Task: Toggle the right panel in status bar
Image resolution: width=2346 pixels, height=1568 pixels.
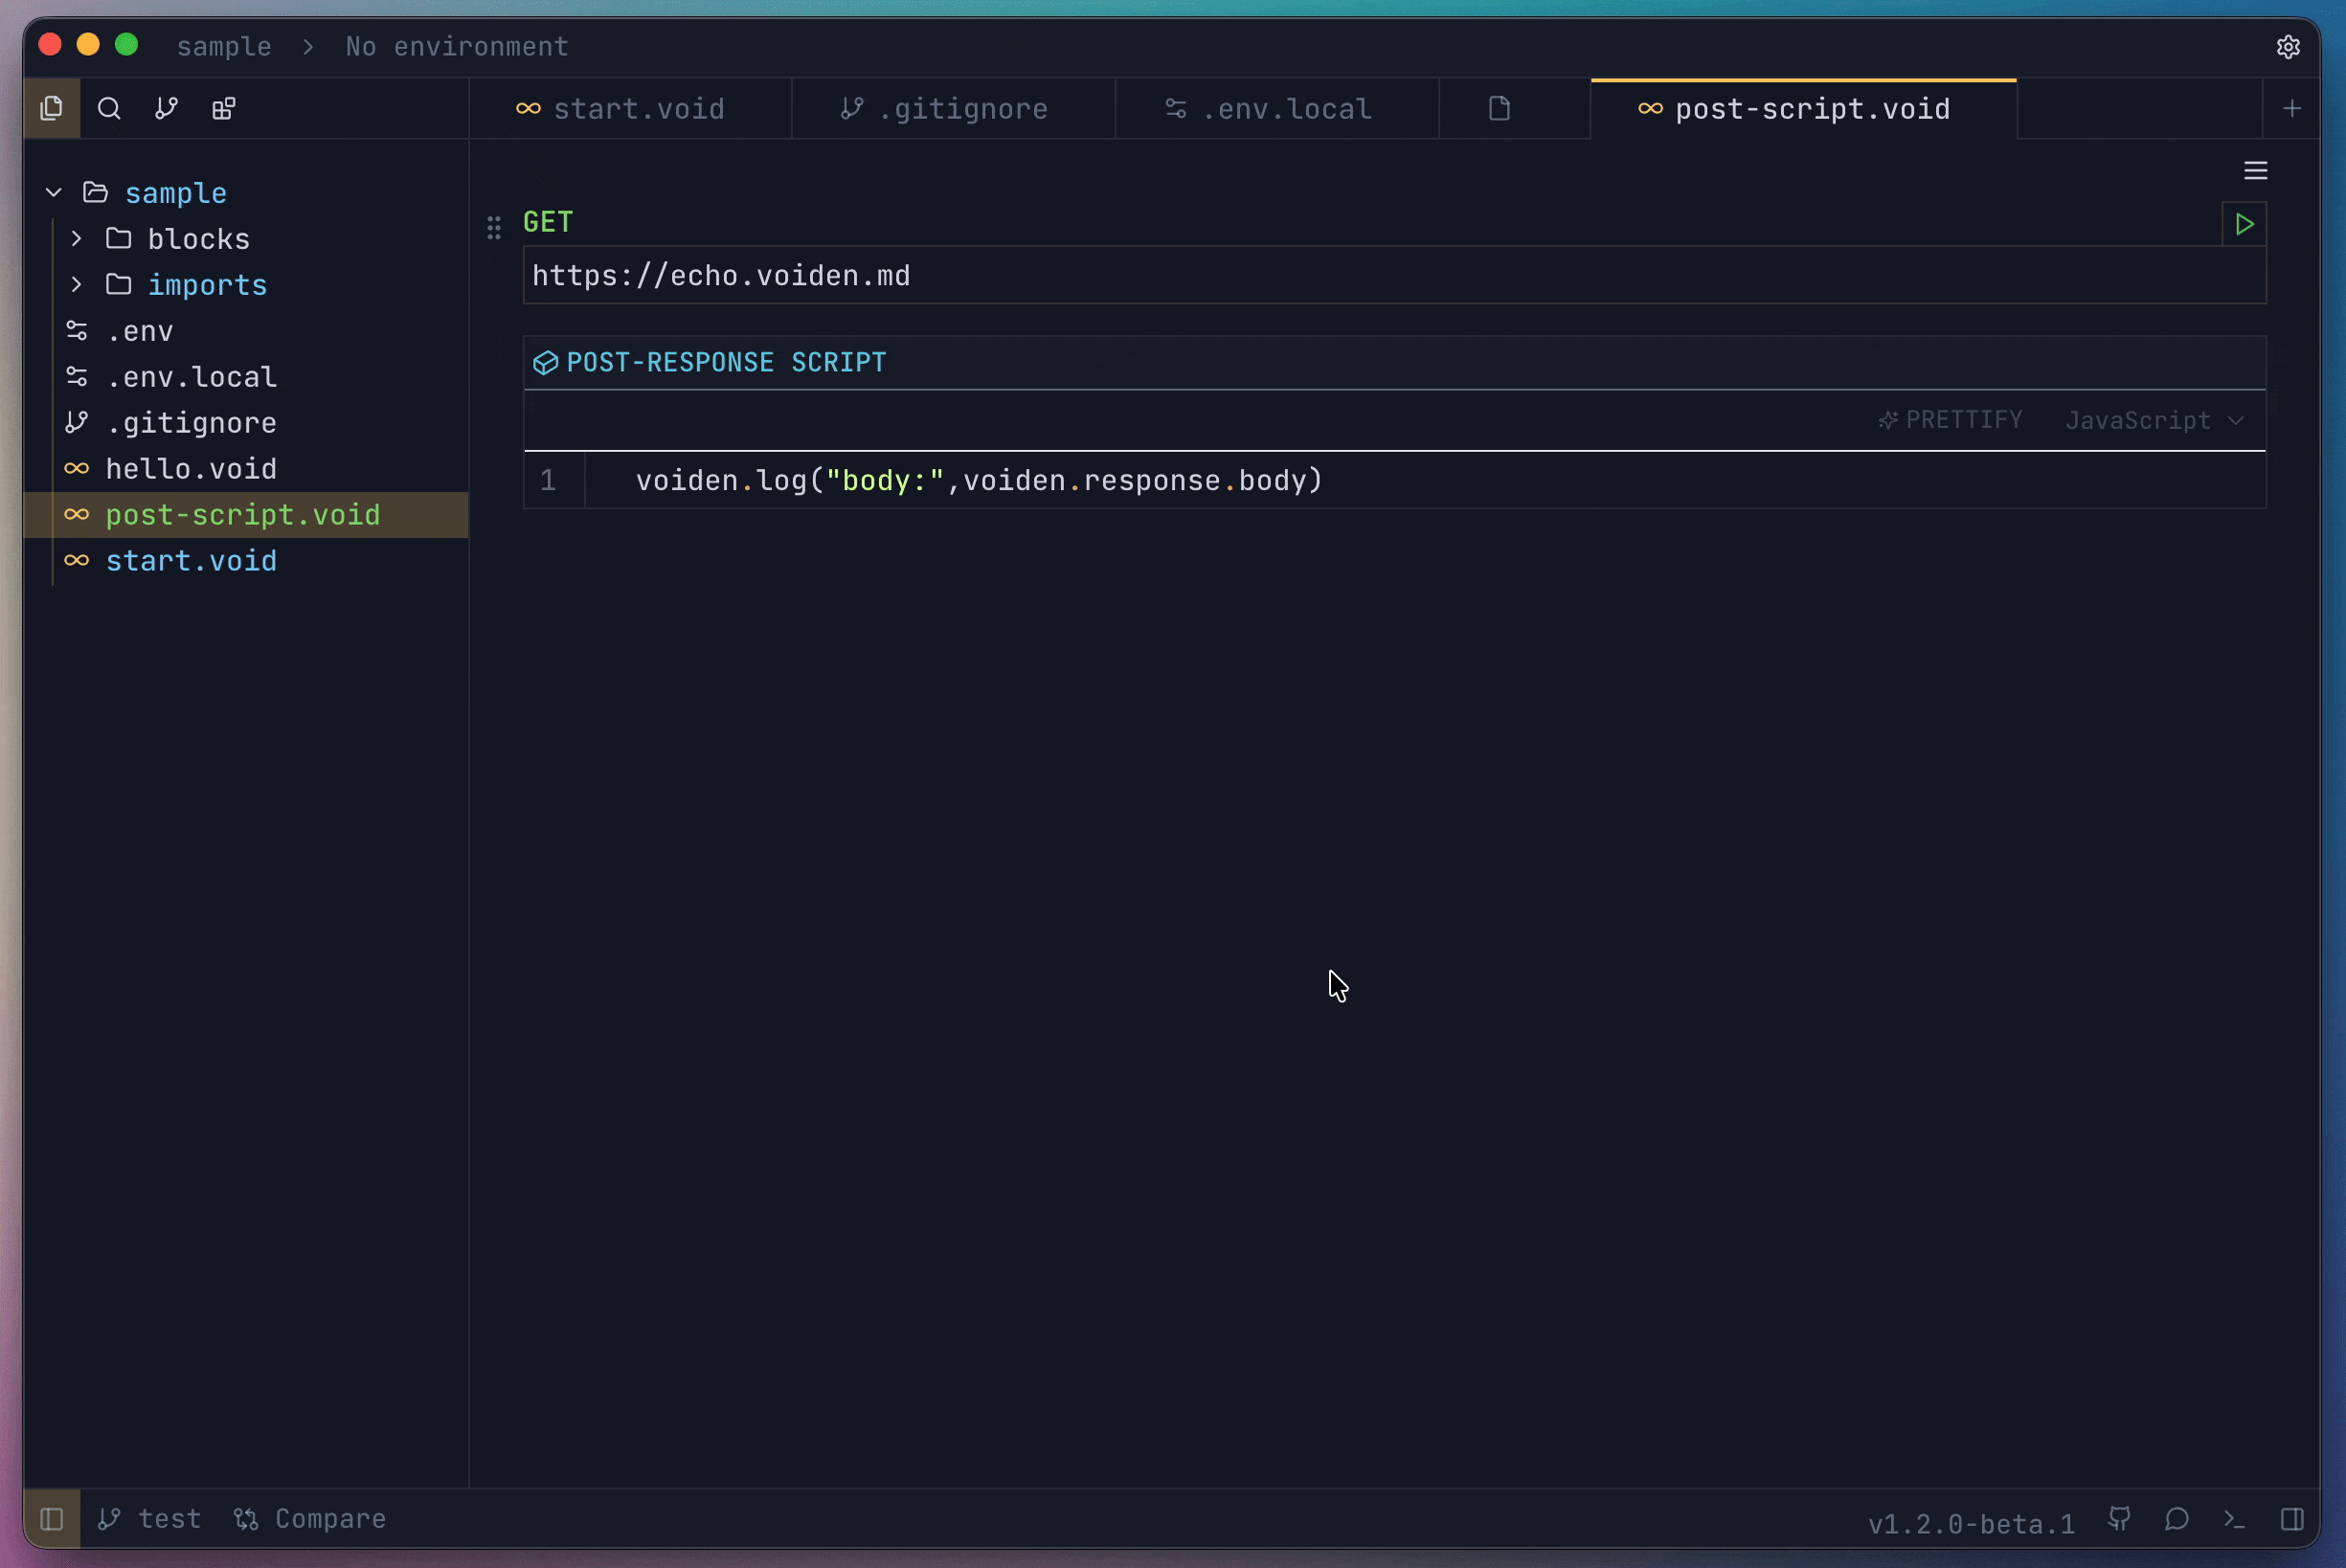Action: tap(2292, 1519)
